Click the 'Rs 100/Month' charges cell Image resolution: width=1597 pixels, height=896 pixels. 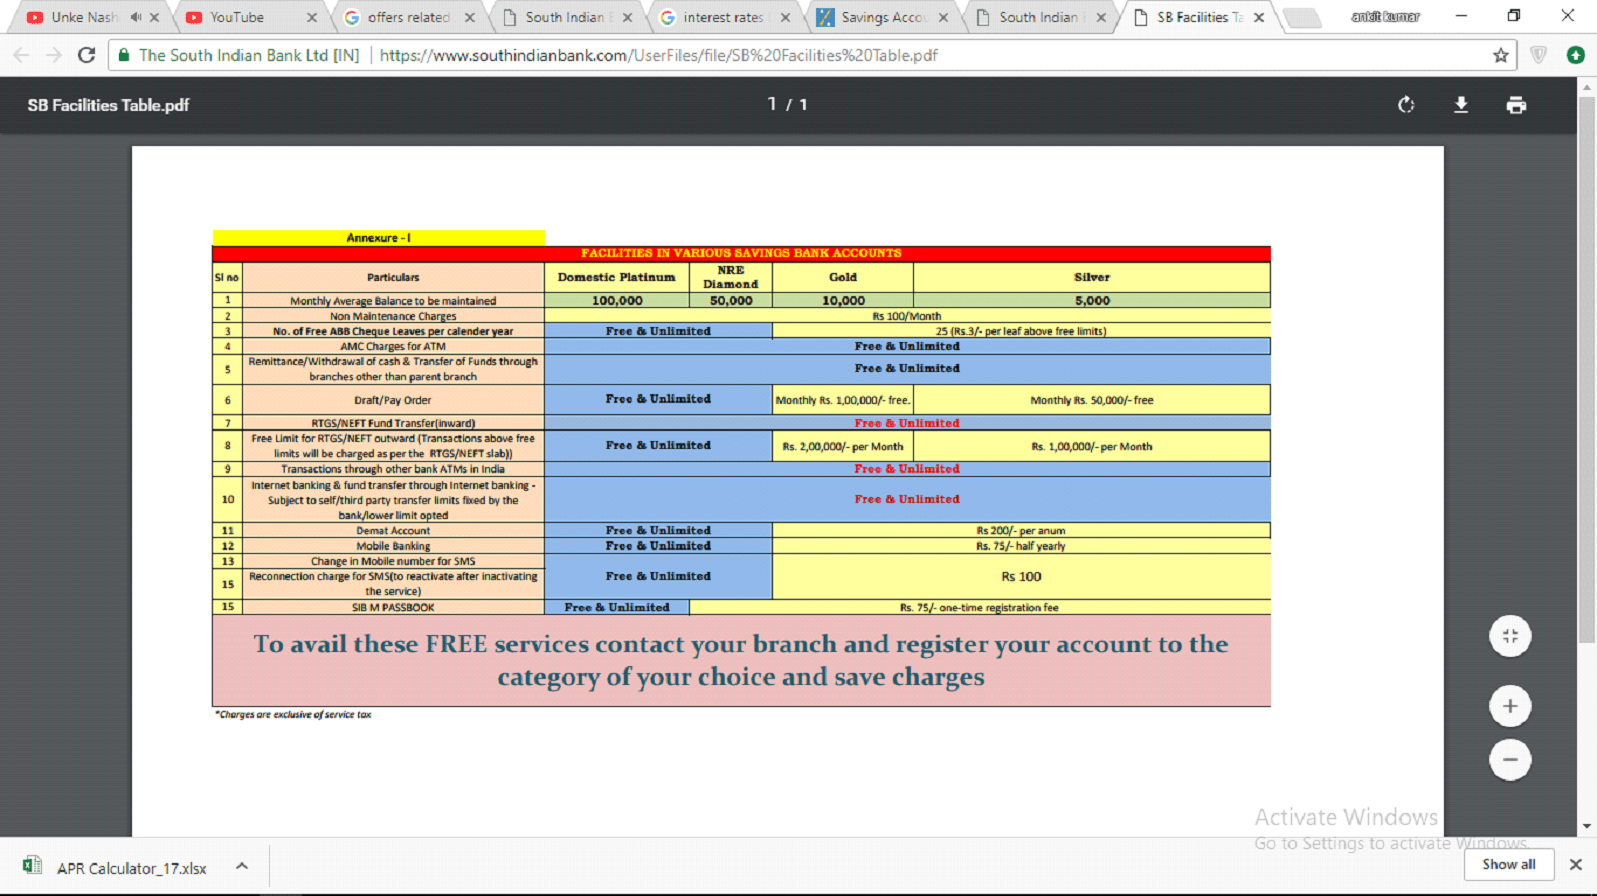point(907,316)
